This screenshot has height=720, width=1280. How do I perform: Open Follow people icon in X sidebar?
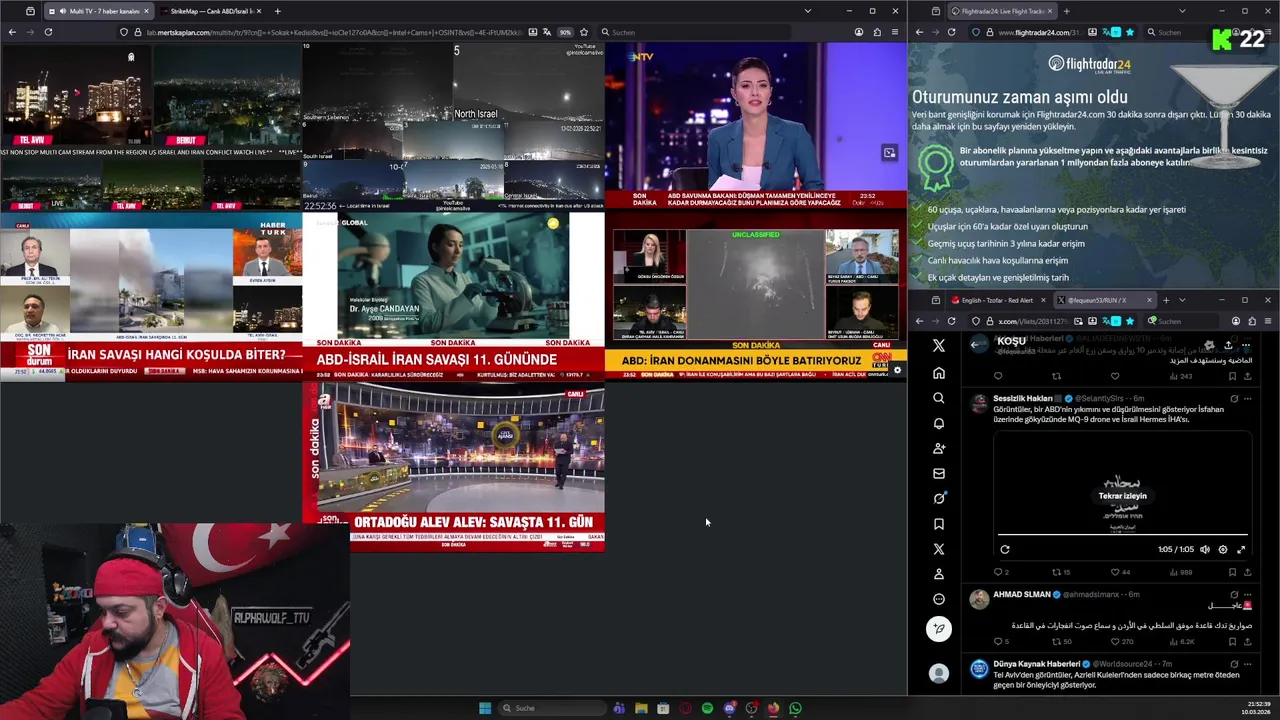click(938, 448)
